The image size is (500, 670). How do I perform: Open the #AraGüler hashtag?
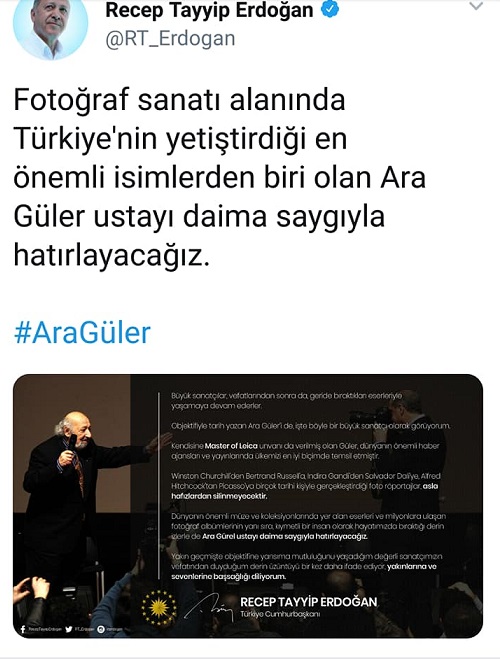pyautogui.click(x=82, y=333)
